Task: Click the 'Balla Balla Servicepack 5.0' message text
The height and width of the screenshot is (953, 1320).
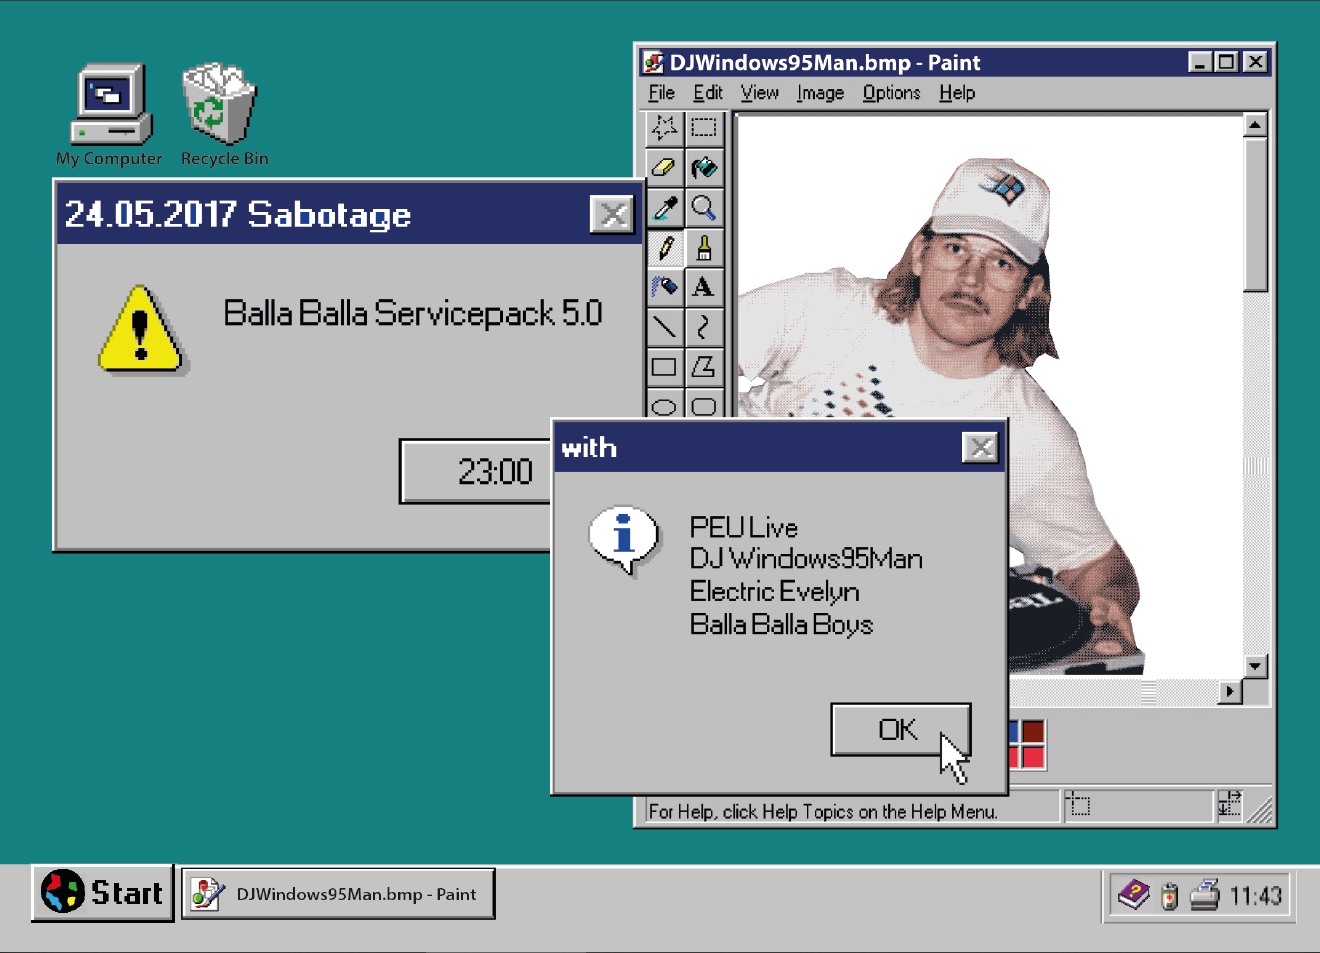Action: [x=412, y=313]
